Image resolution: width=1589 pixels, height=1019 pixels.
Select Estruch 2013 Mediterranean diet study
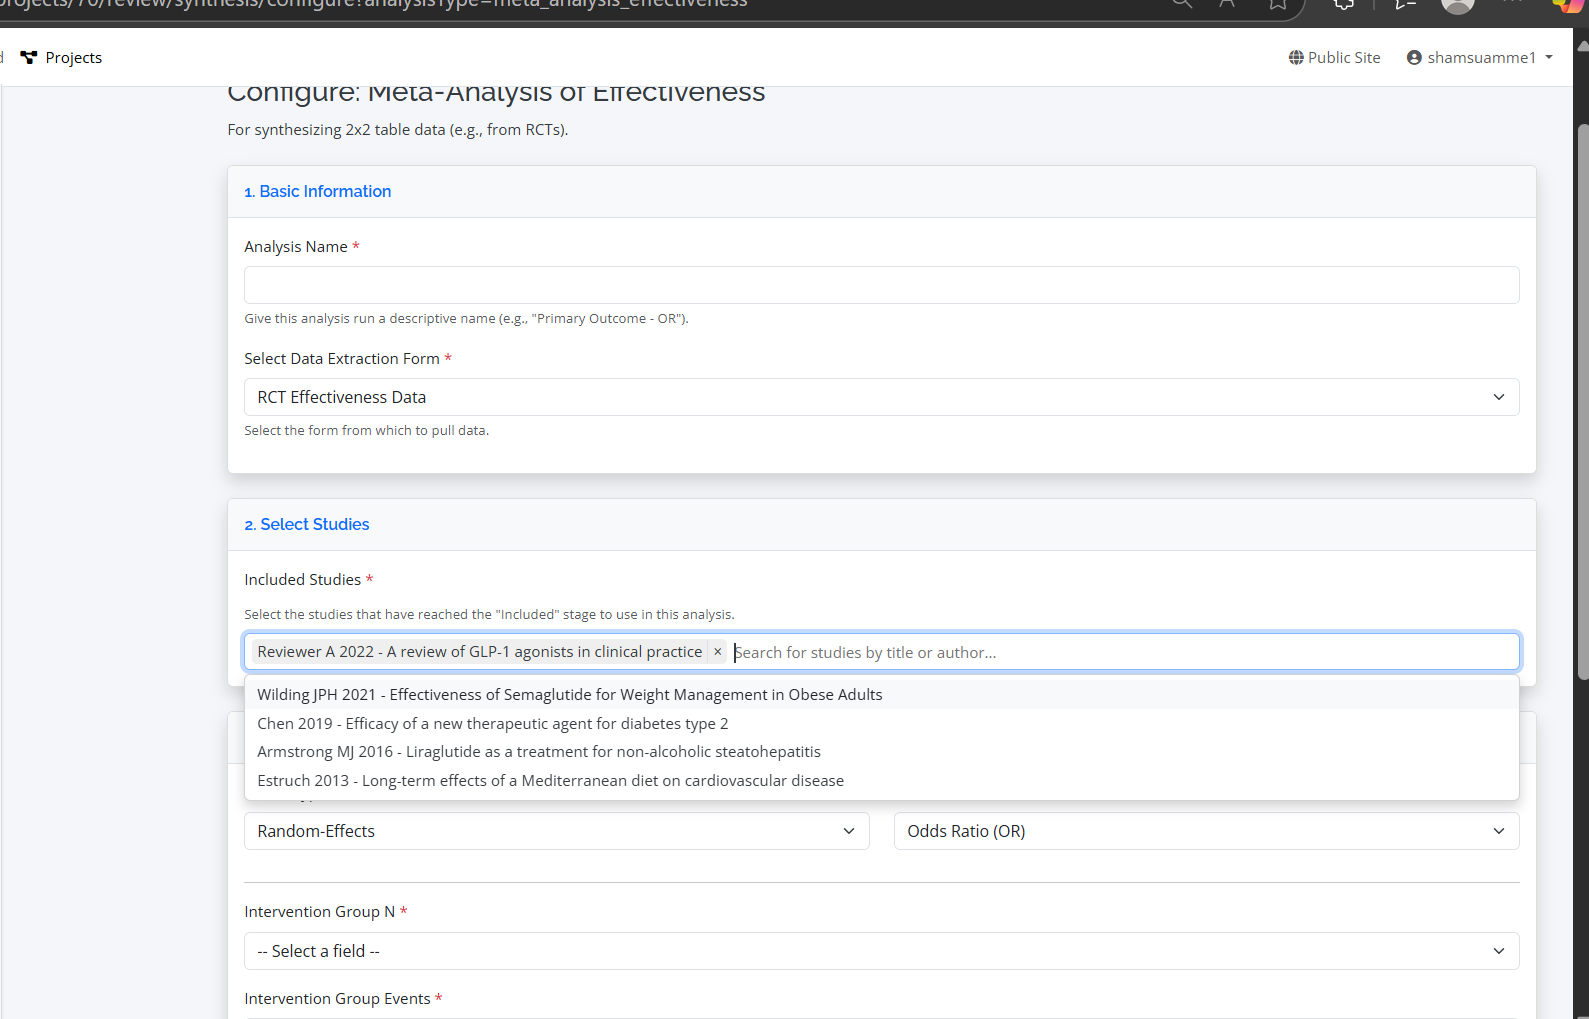point(881,781)
